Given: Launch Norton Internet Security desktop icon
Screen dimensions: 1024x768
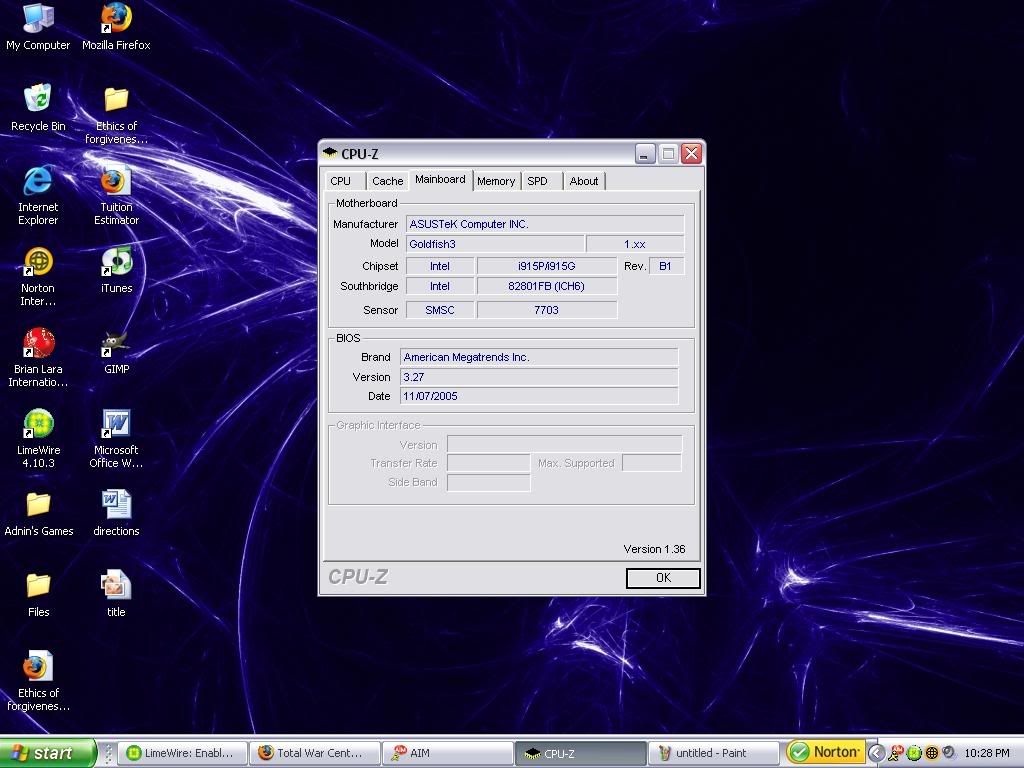Looking at the screenshot, I should [38, 263].
